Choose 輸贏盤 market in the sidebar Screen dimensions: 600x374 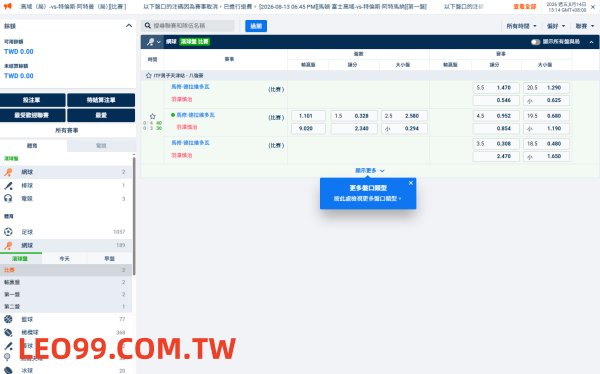[66, 282]
